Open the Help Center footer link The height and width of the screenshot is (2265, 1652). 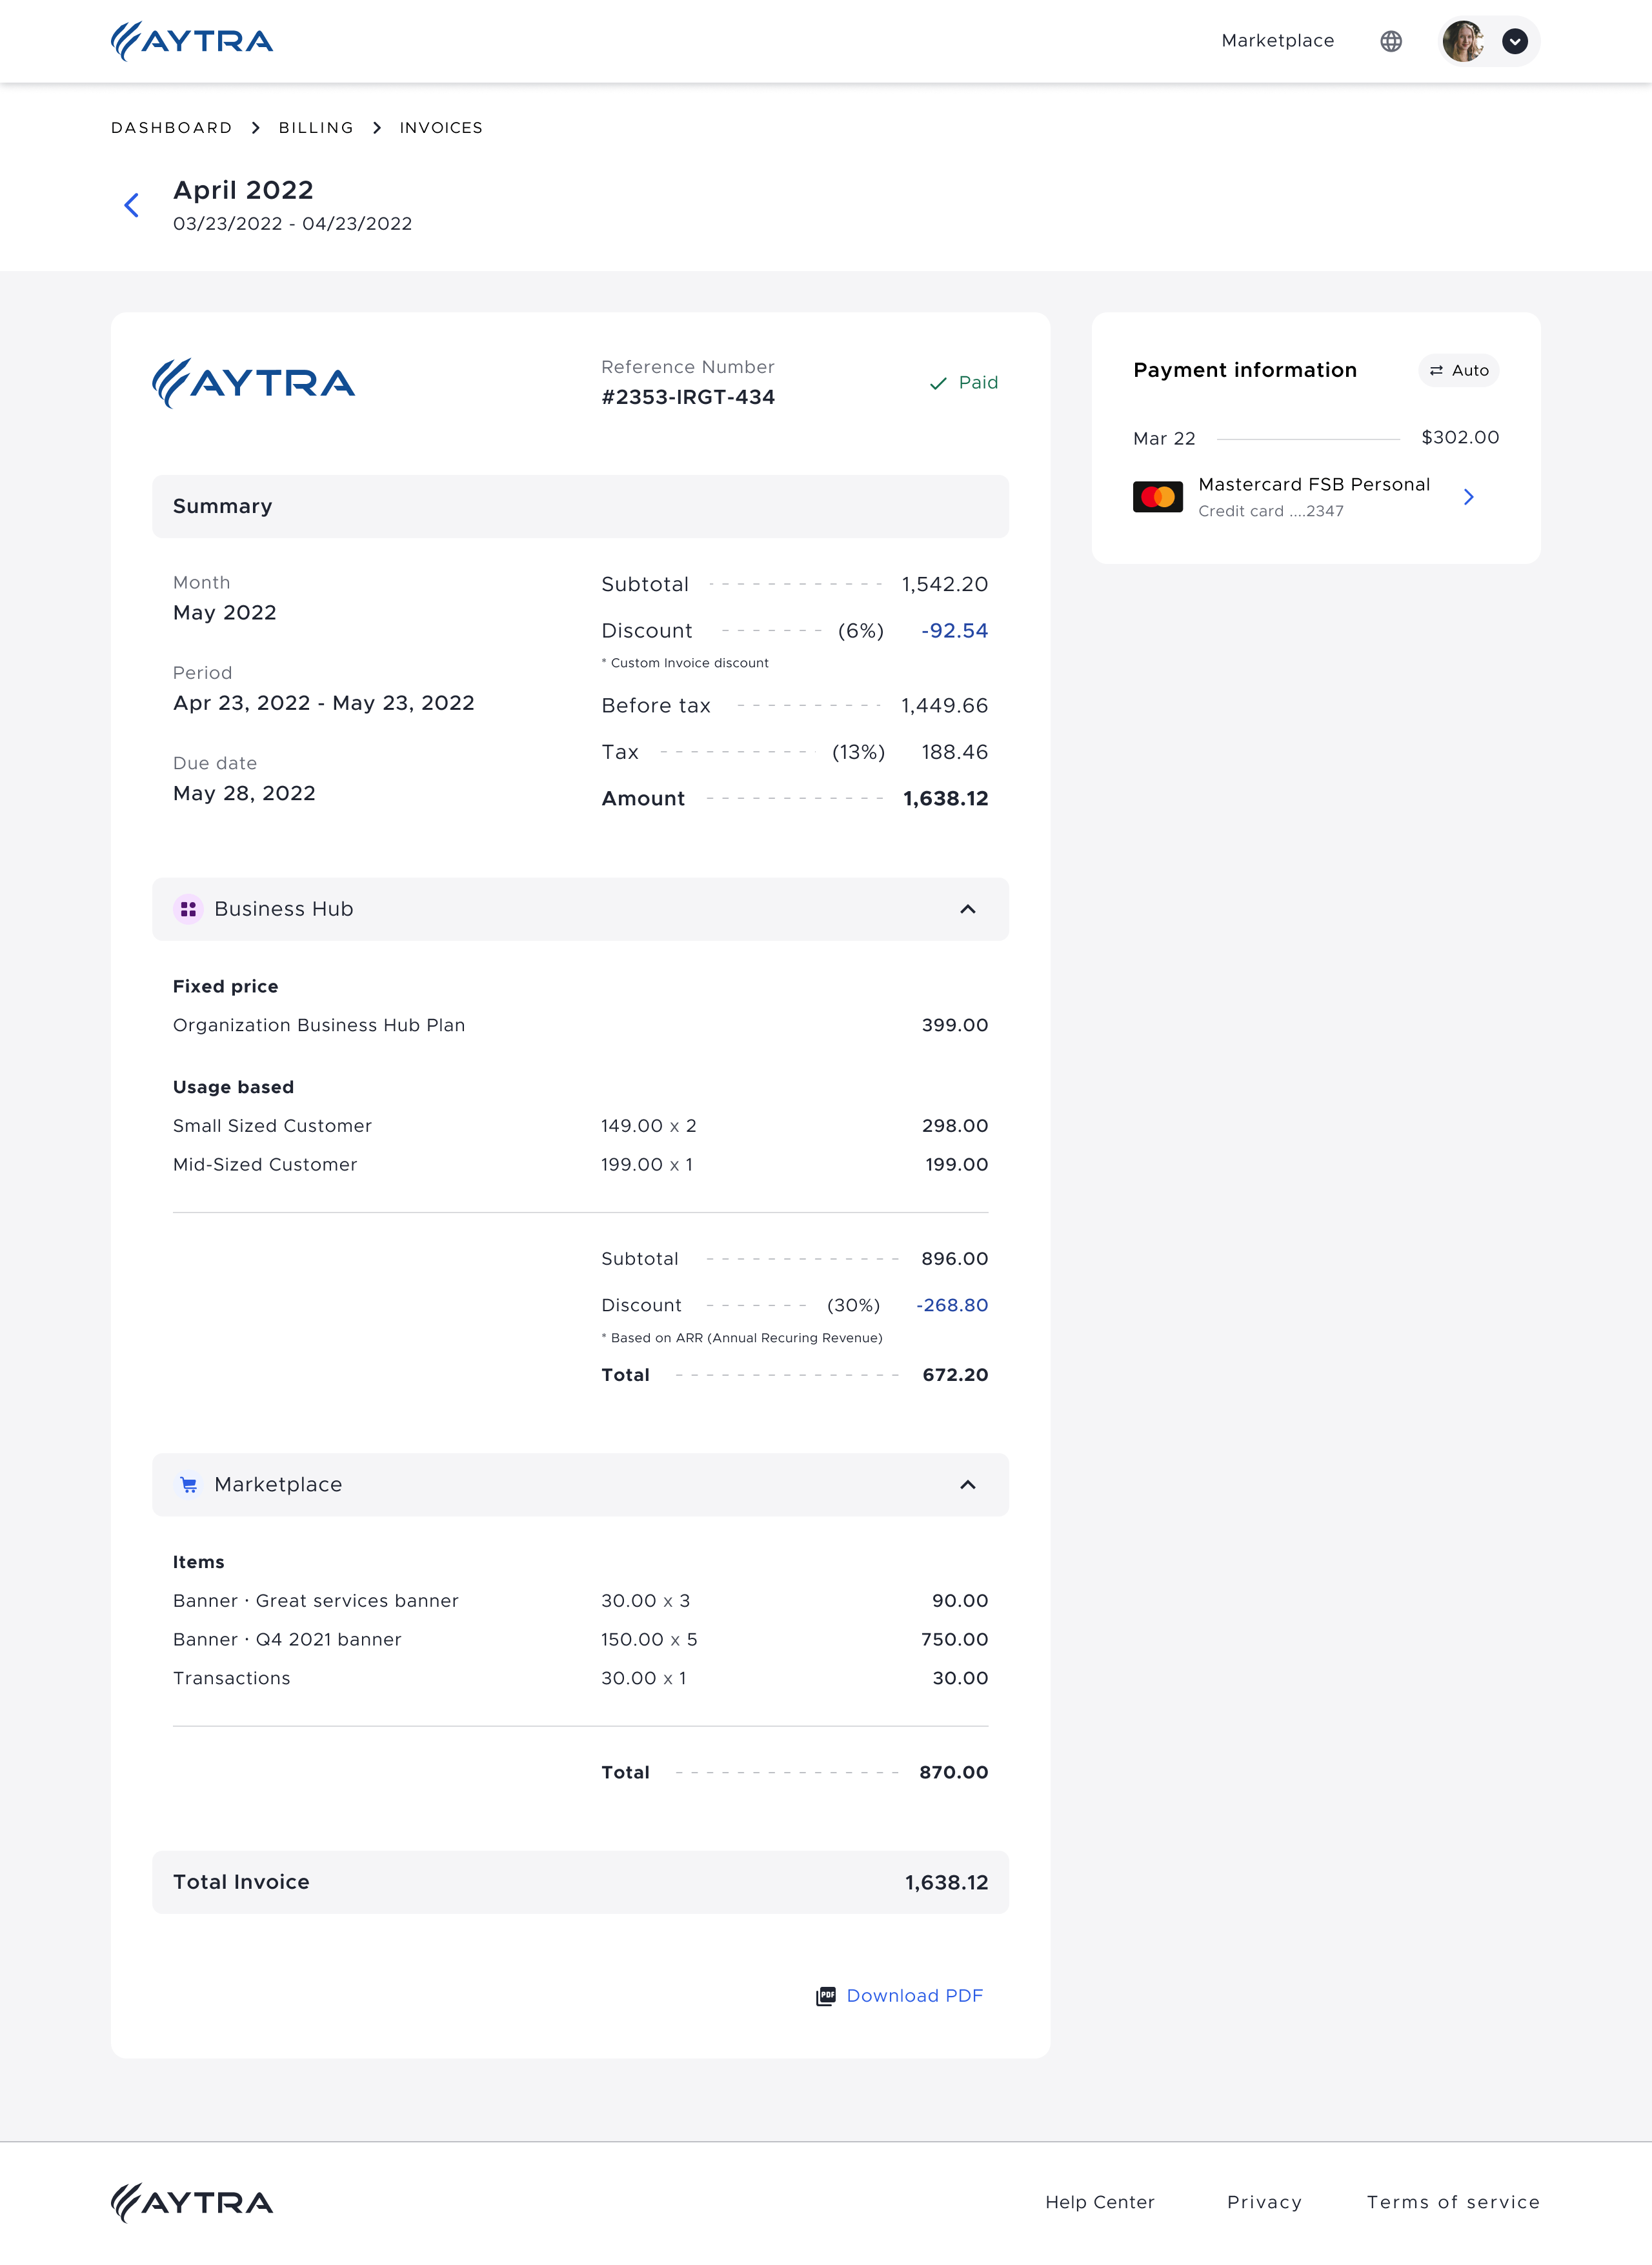(1099, 2202)
